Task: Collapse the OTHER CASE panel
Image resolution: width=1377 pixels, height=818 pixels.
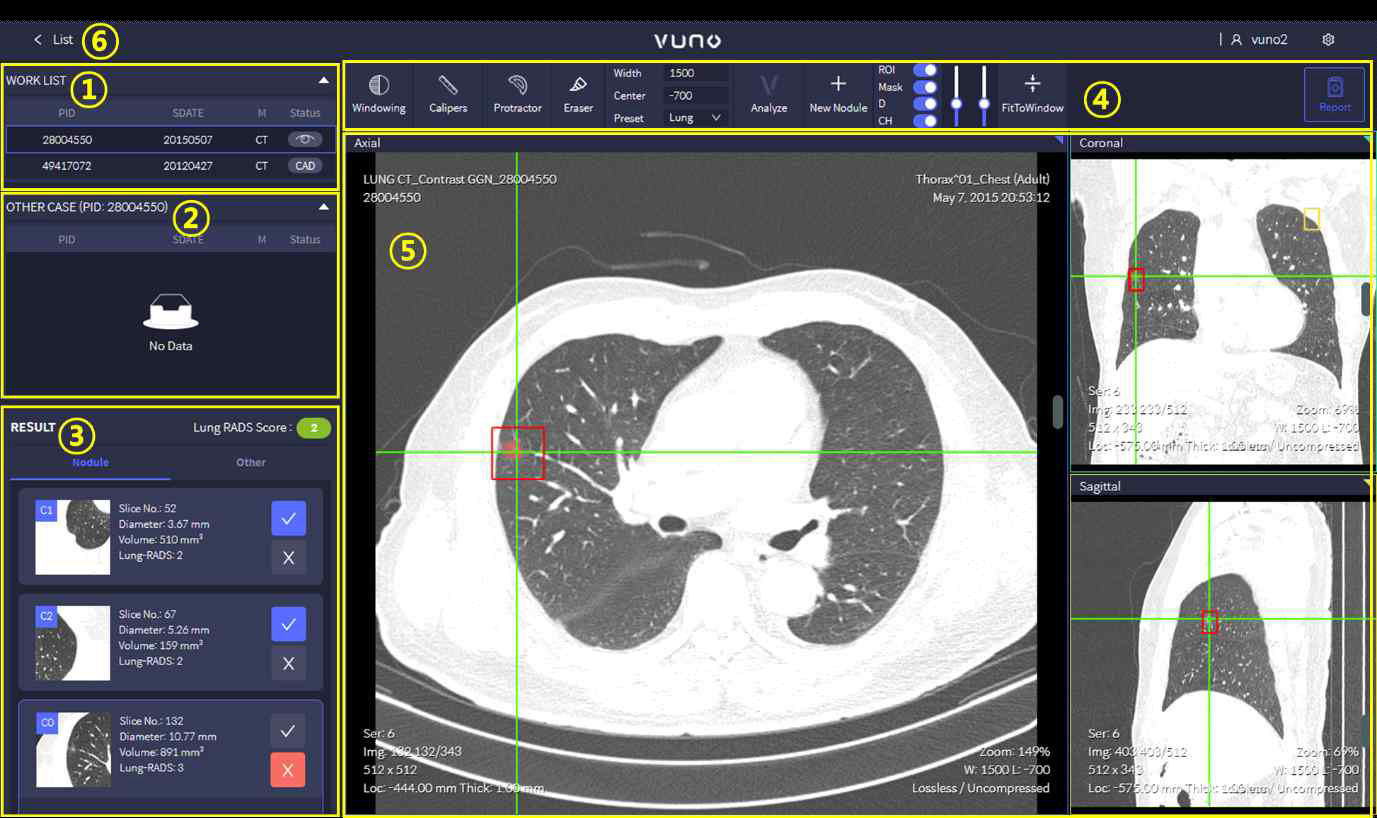Action: [x=323, y=207]
